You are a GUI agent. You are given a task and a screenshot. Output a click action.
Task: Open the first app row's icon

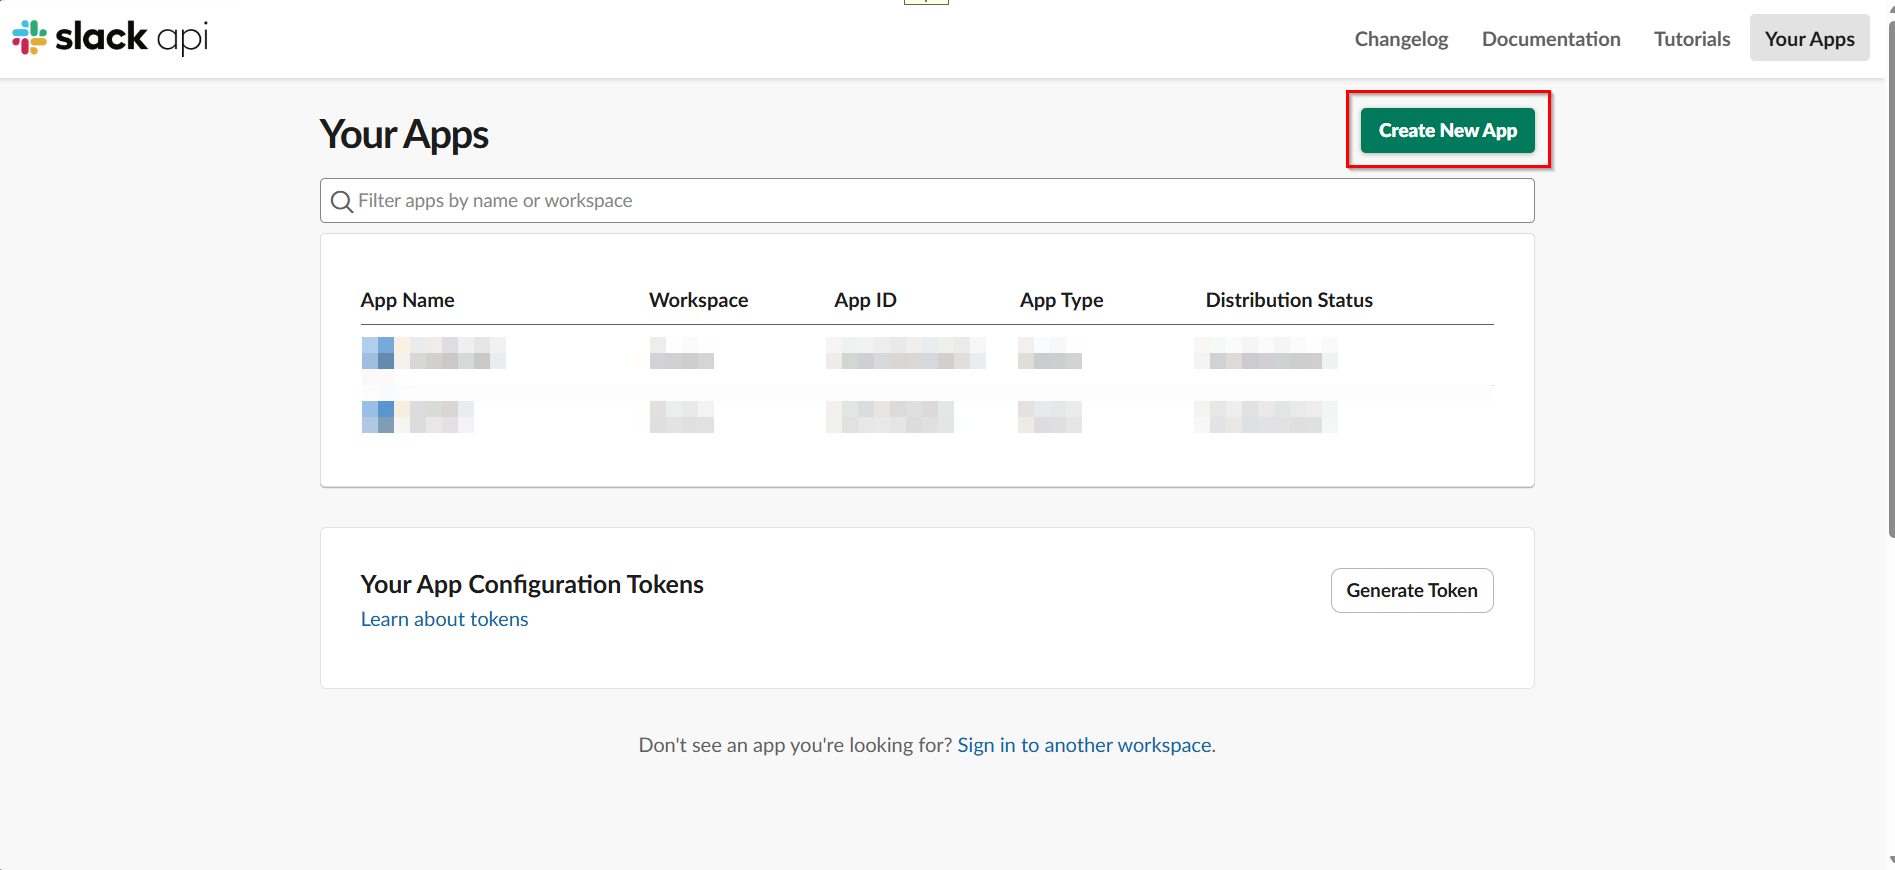pyautogui.click(x=378, y=353)
